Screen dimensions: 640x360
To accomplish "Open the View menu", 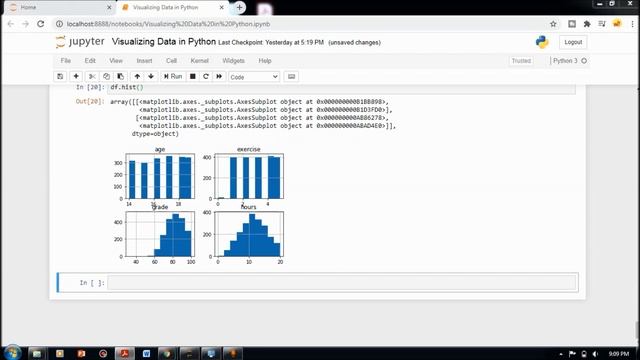I will coord(116,61).
